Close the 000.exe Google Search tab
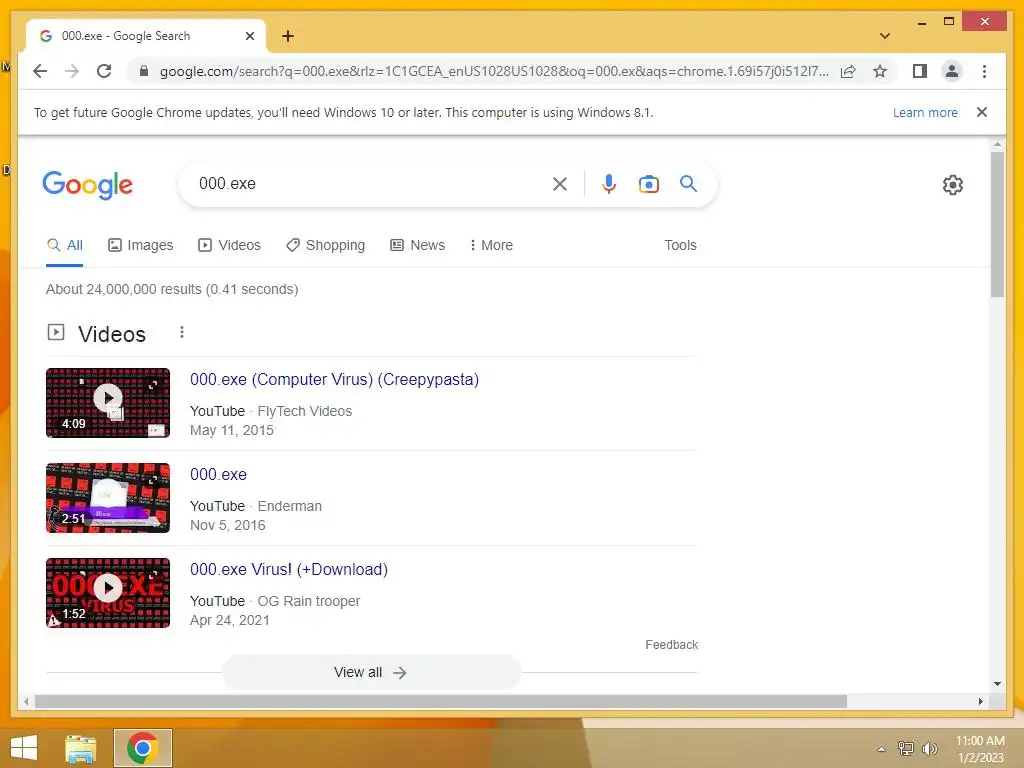This screenshot has width=1024, height=768. (x=249, y=36)
